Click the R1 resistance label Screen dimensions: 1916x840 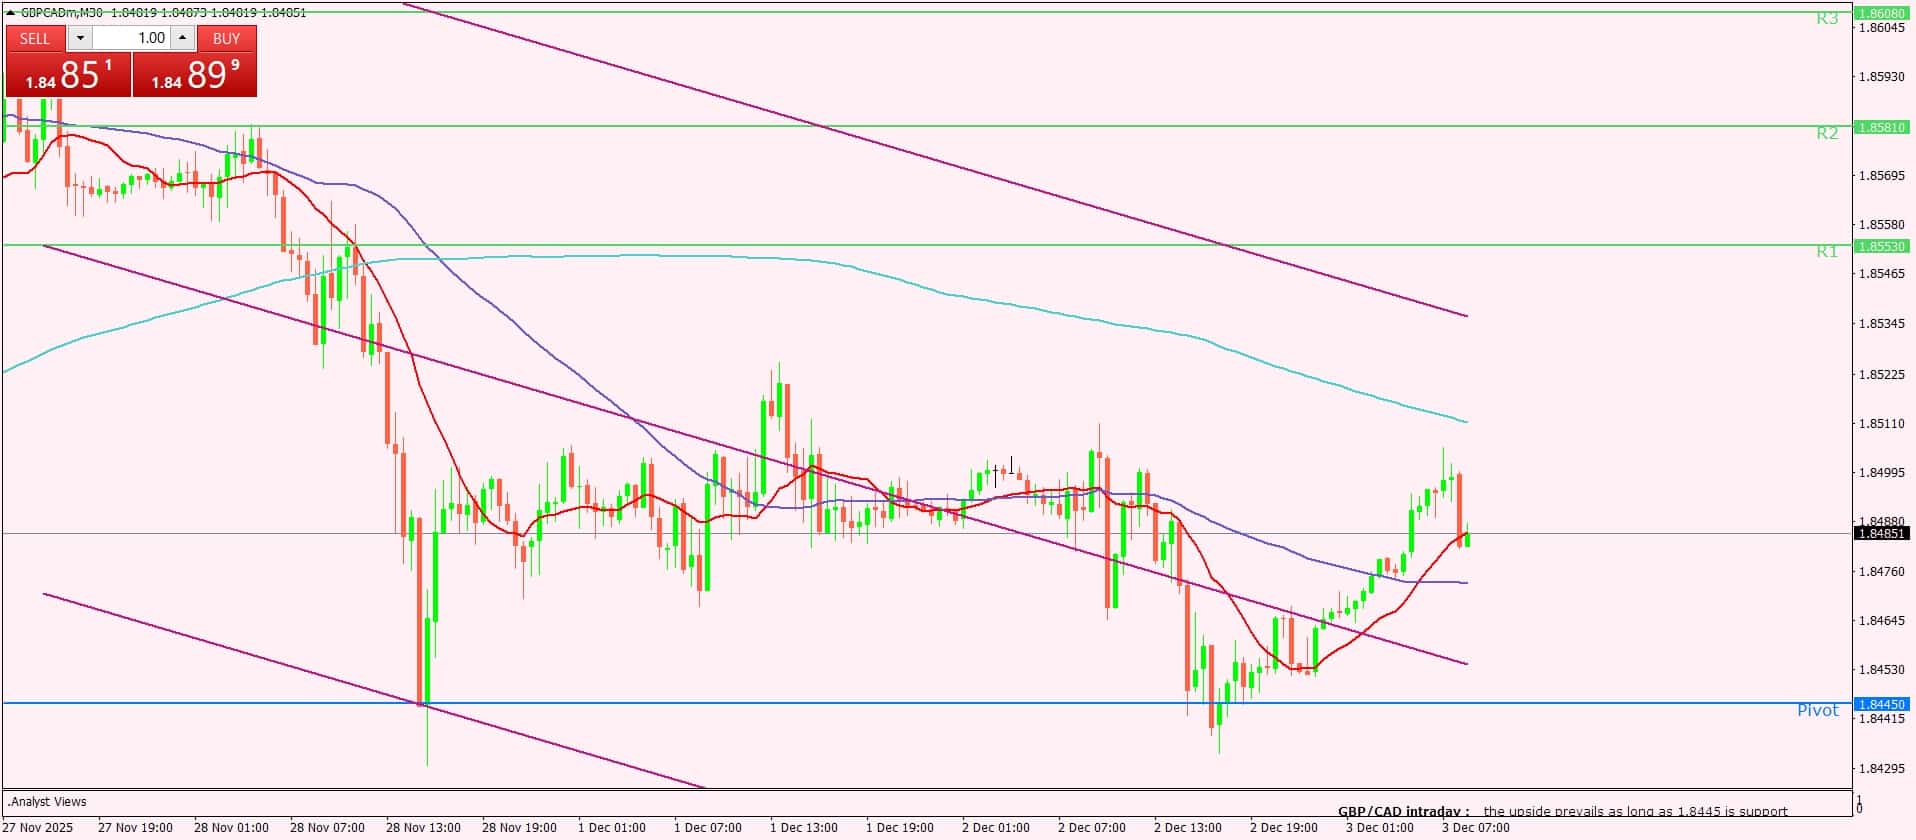point(1827,252)
